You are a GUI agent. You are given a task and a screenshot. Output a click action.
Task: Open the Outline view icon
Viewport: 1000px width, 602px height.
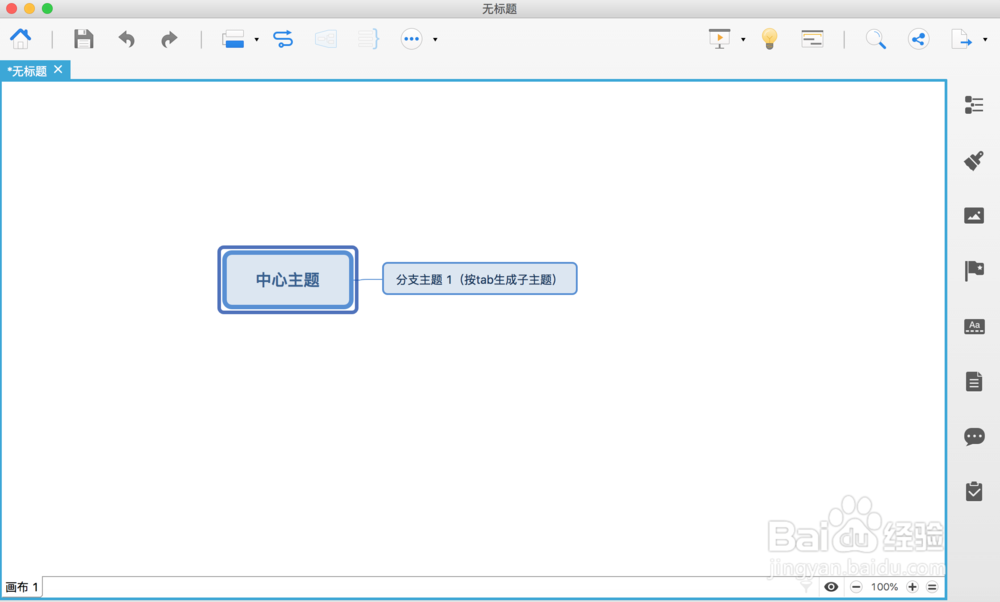812,39
